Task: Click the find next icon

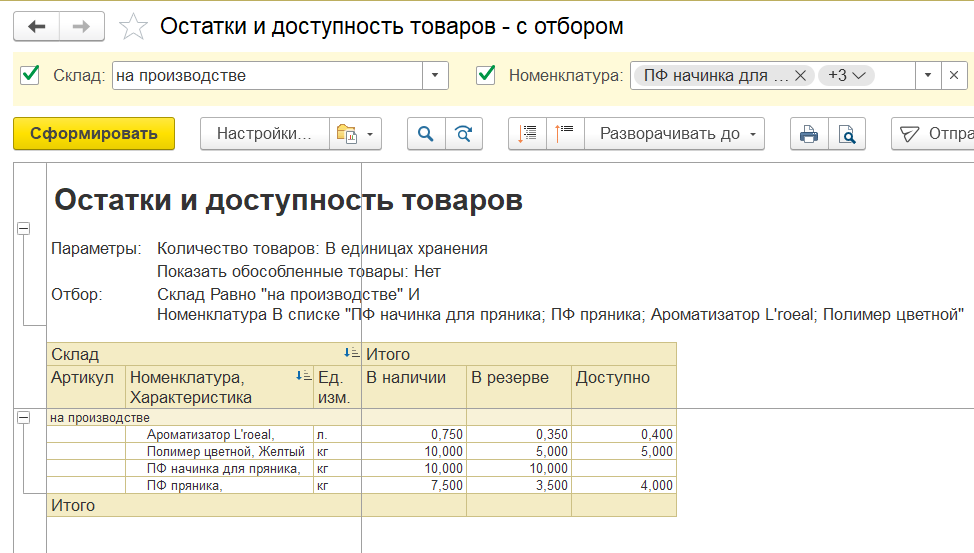Action: (463, 134)
